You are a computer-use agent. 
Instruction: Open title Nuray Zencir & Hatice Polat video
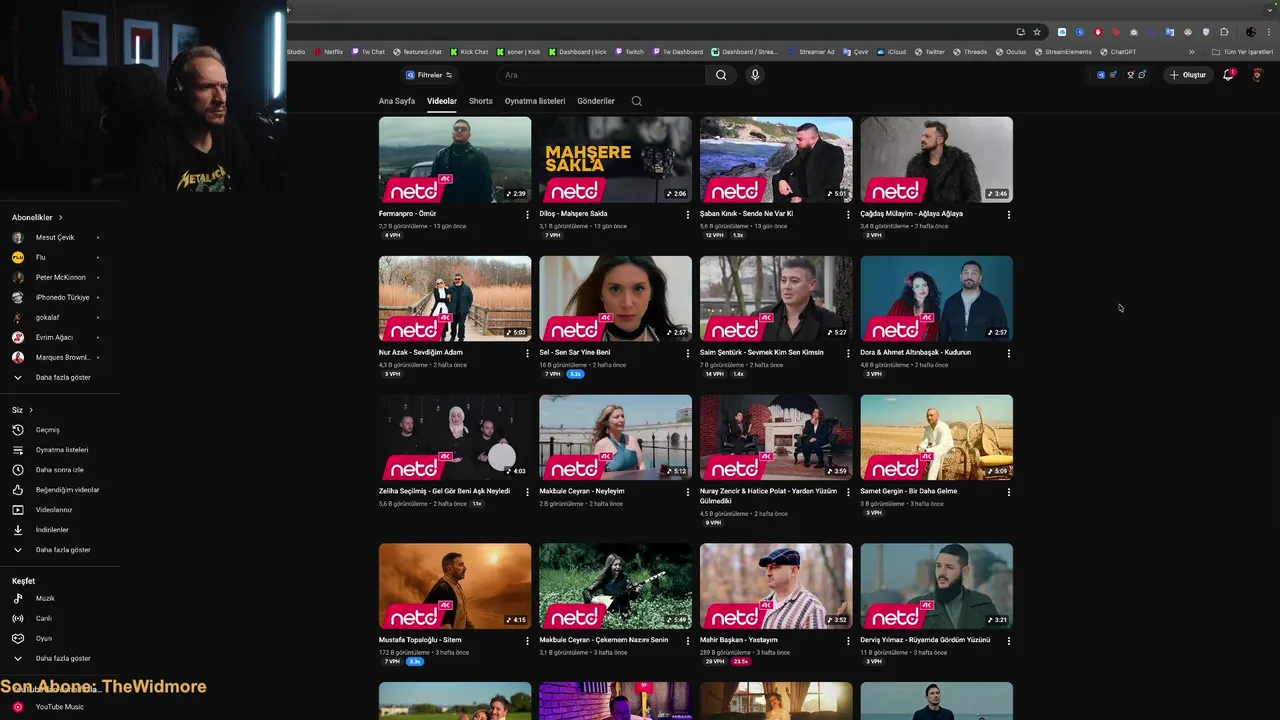pyautogui.click(x=769, y=496)
